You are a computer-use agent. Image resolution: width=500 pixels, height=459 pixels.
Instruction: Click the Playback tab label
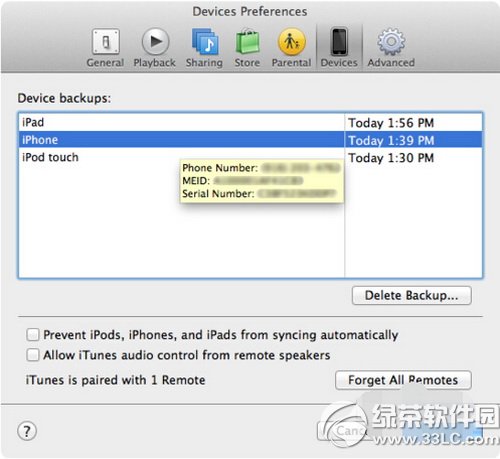pyautogui.click(x=154, y=63)
